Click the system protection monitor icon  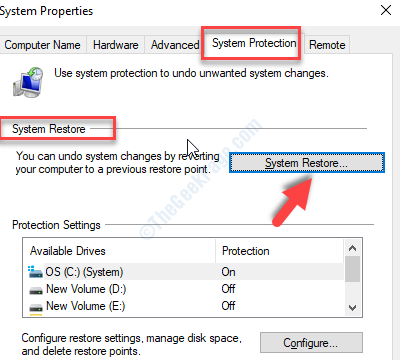pos(28,82)
